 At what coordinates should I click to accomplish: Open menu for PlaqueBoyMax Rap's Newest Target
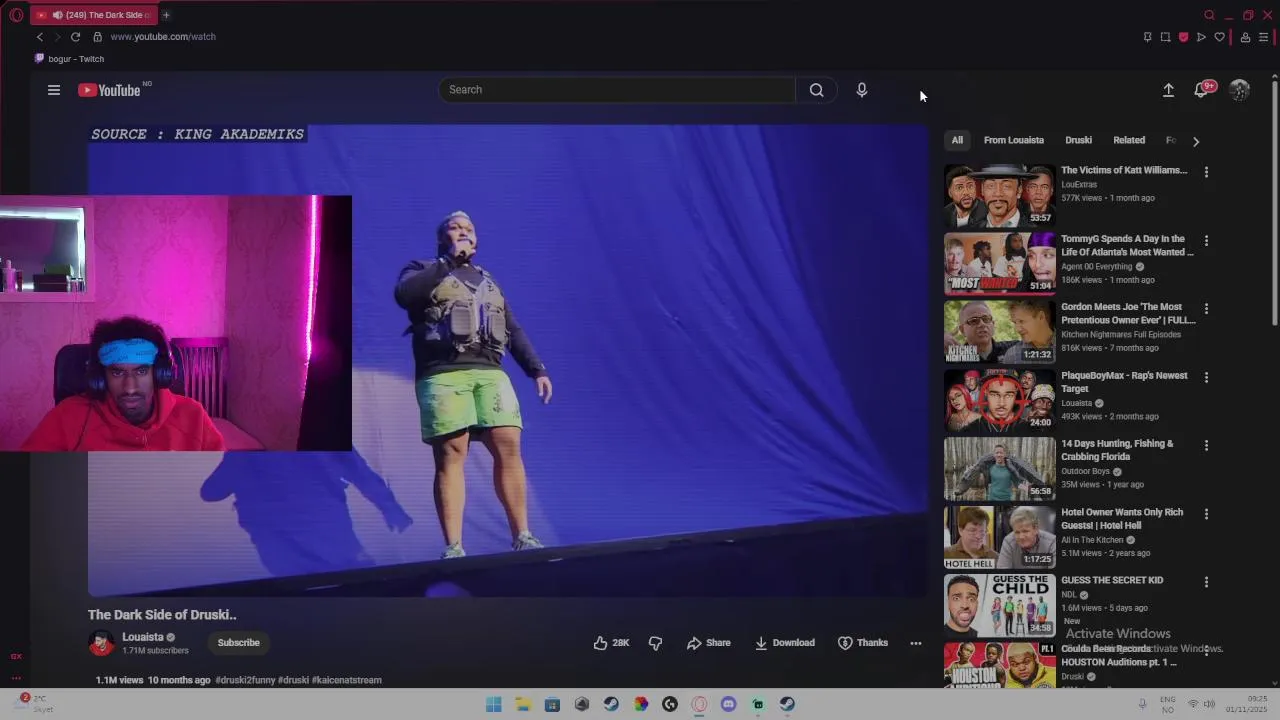(x=1206, y=378)
